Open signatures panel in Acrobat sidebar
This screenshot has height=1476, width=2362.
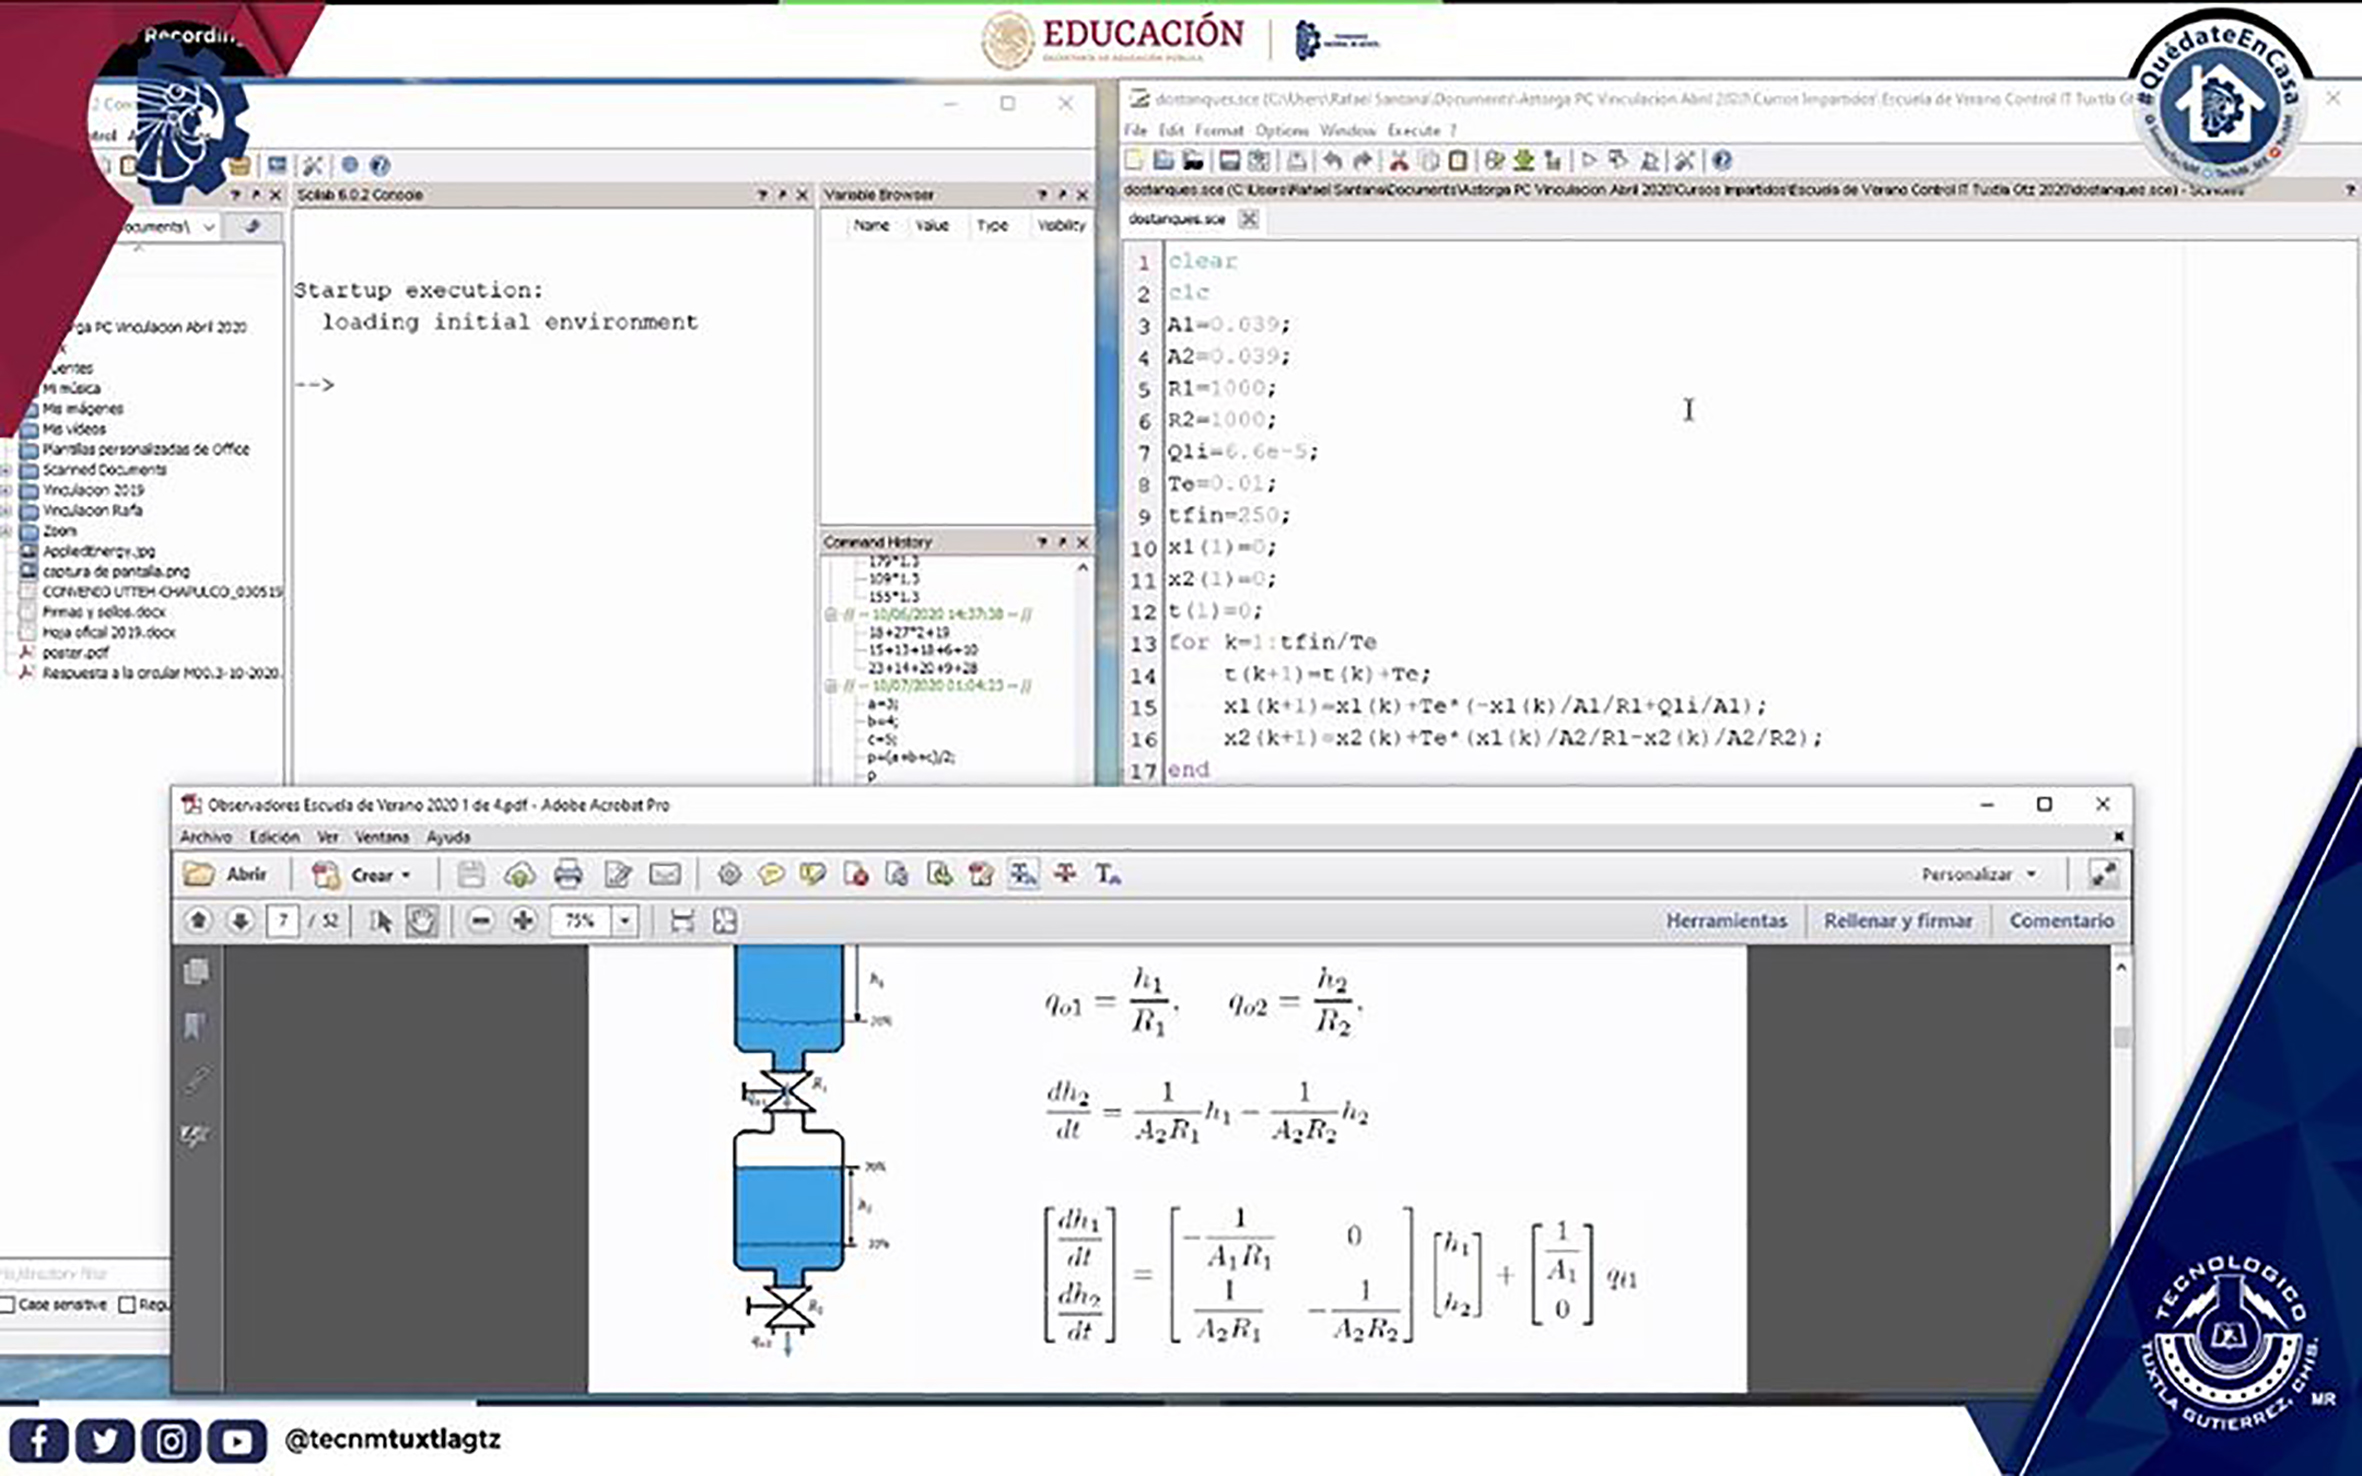click(x=196, y=1135)
